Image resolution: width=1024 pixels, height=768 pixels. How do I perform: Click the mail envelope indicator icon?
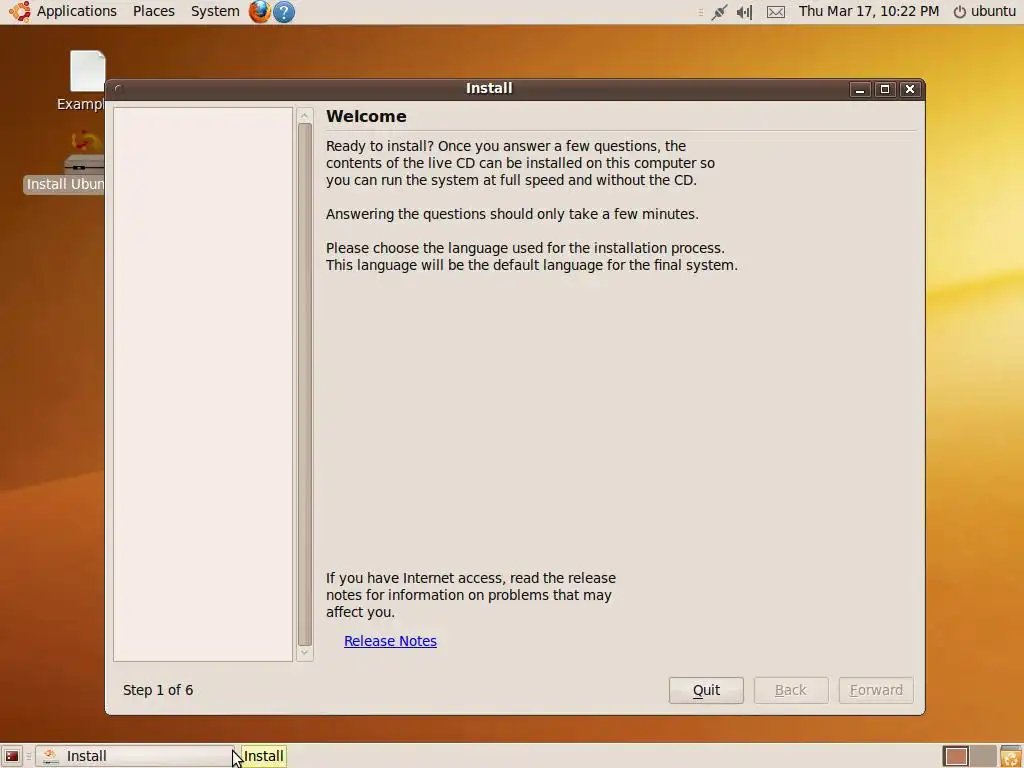click(x=775, y=12)
